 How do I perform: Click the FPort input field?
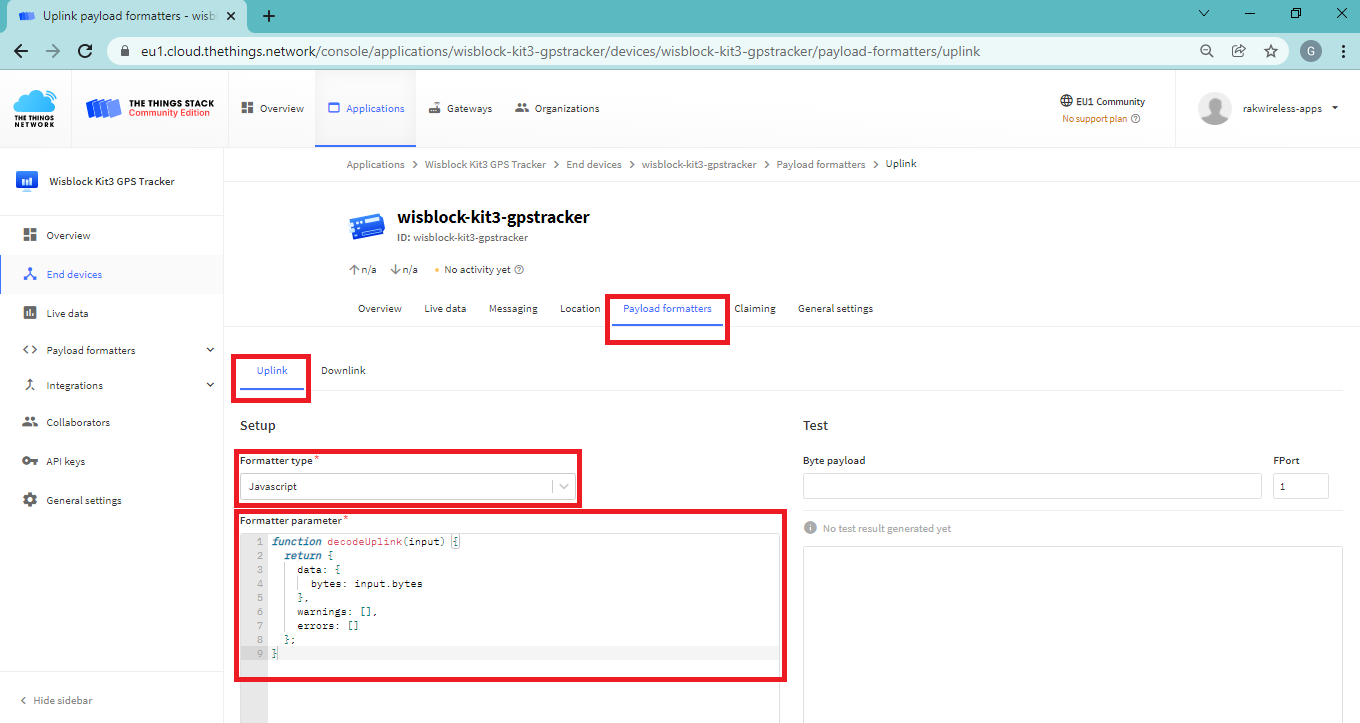pyautogui.click(x=1300, y=487)
